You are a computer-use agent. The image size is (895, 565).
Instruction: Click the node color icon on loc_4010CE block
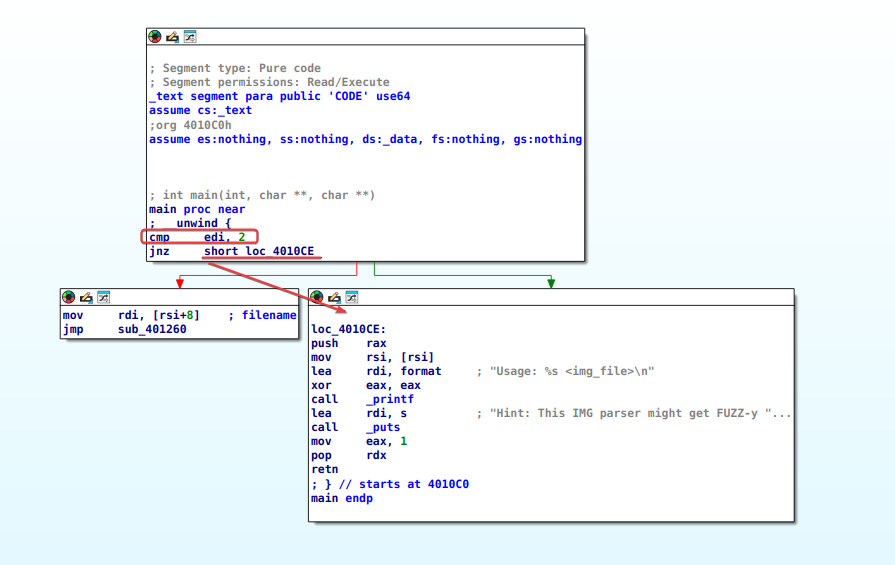tap(317, 297)
